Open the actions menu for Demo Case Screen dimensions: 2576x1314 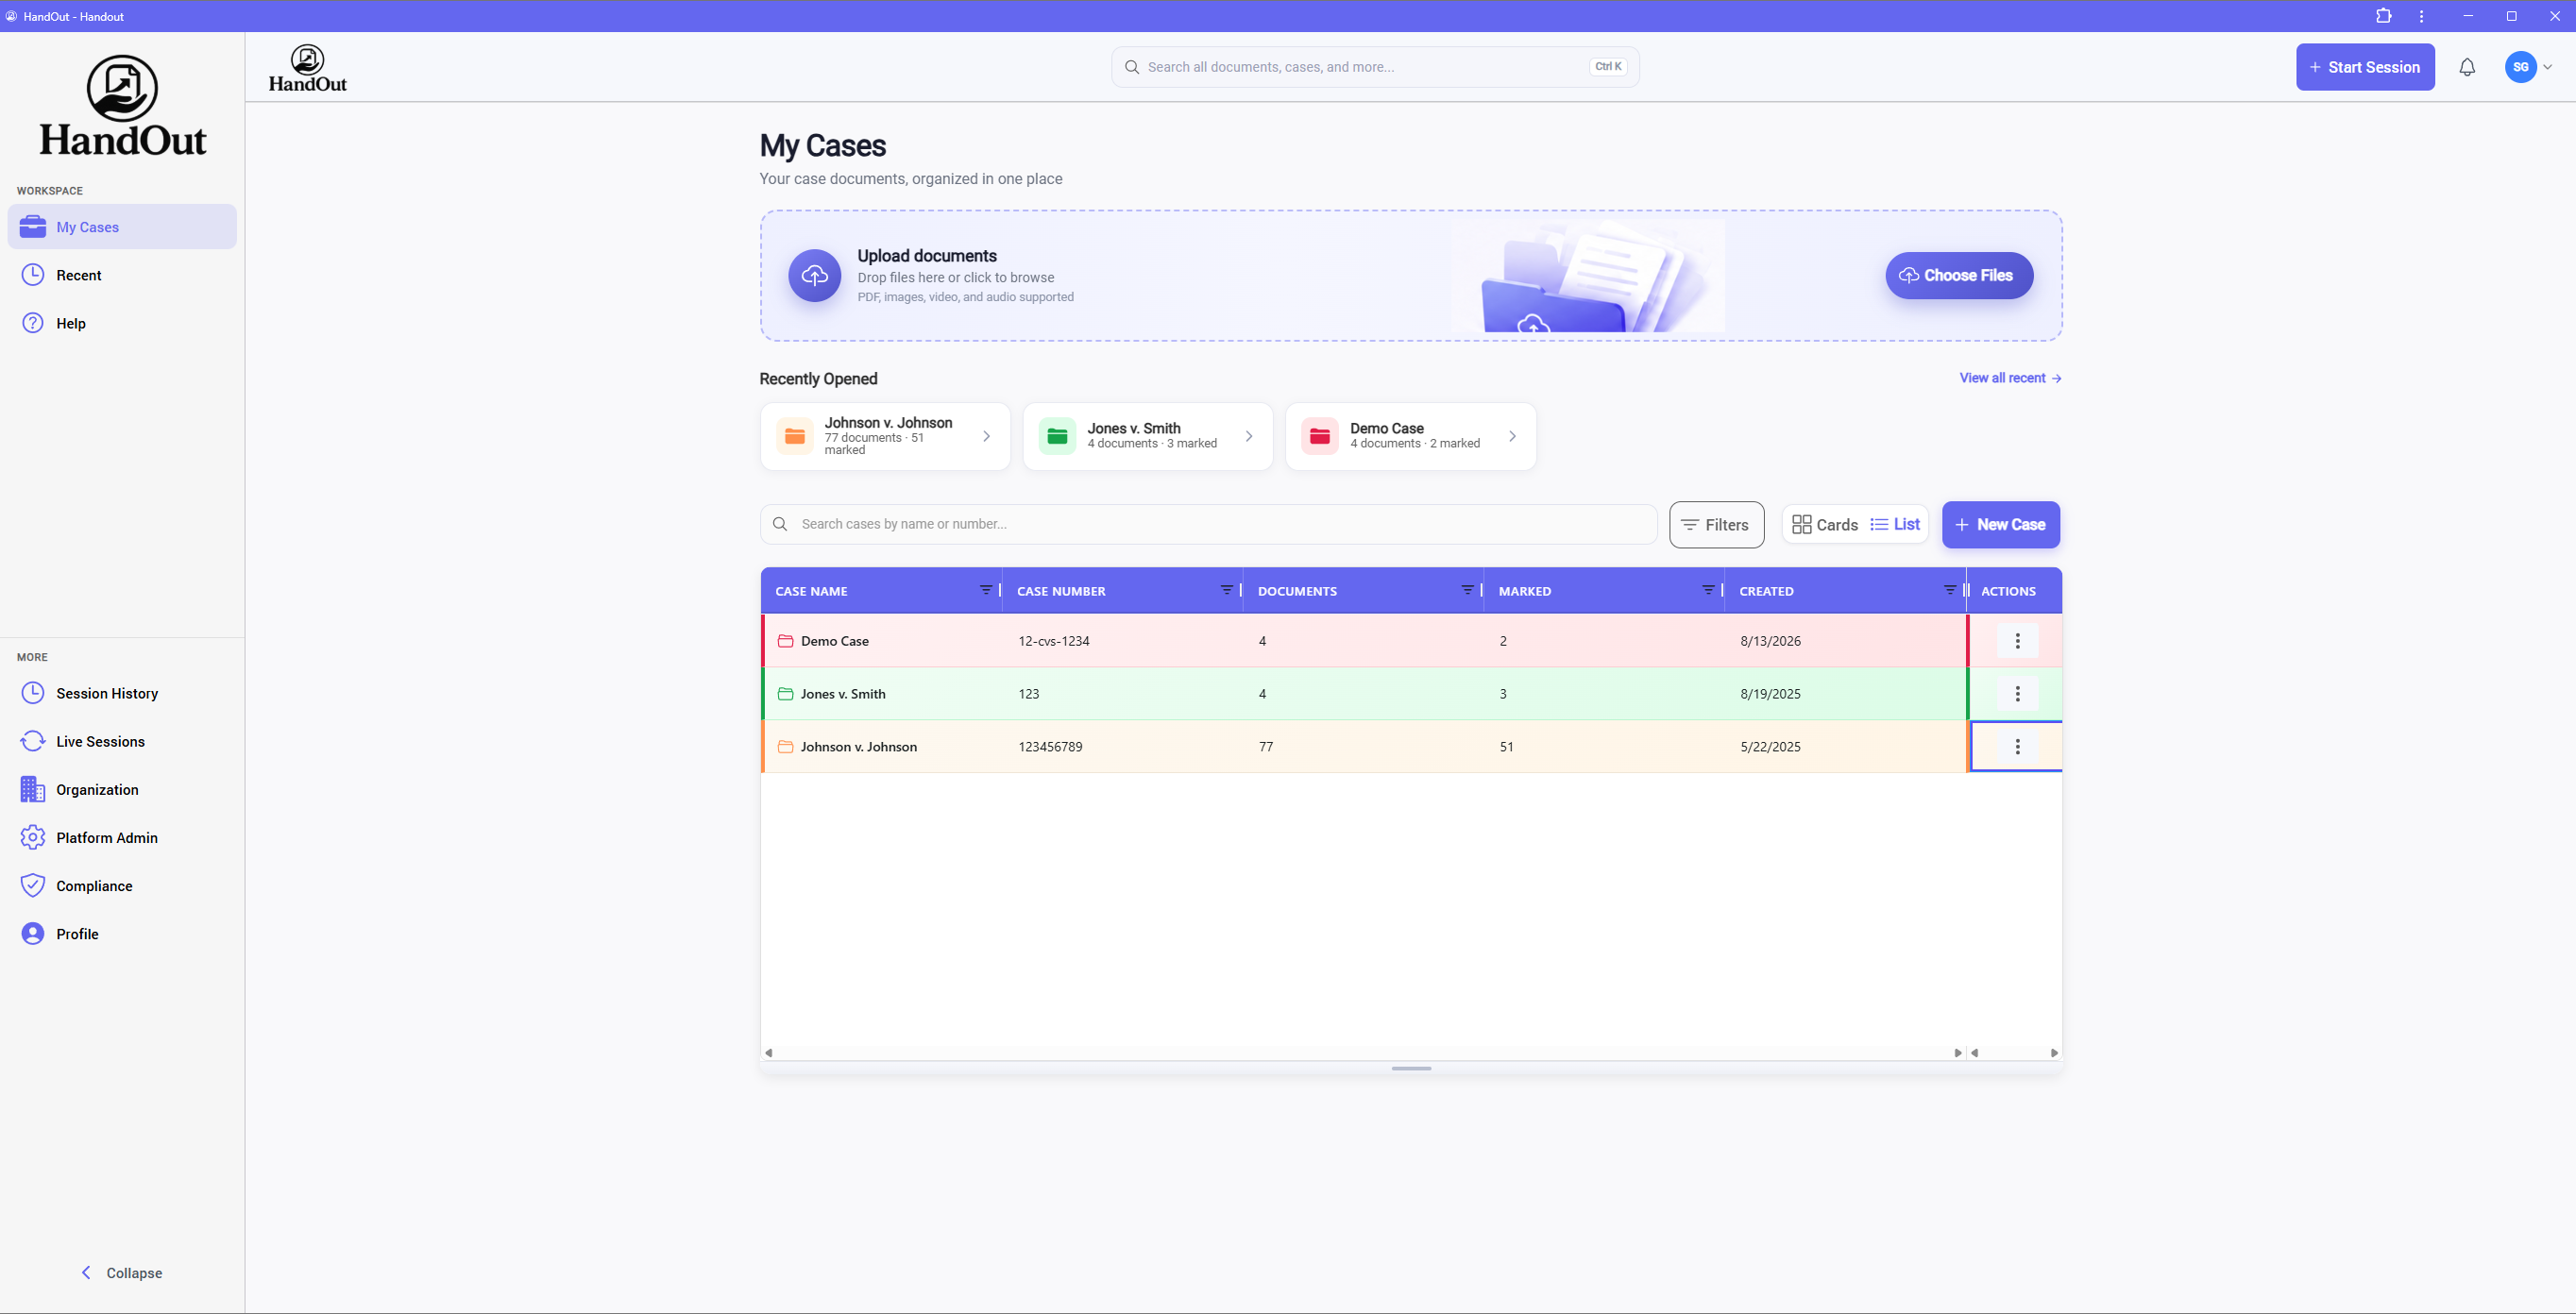(x=2017, y=641)
